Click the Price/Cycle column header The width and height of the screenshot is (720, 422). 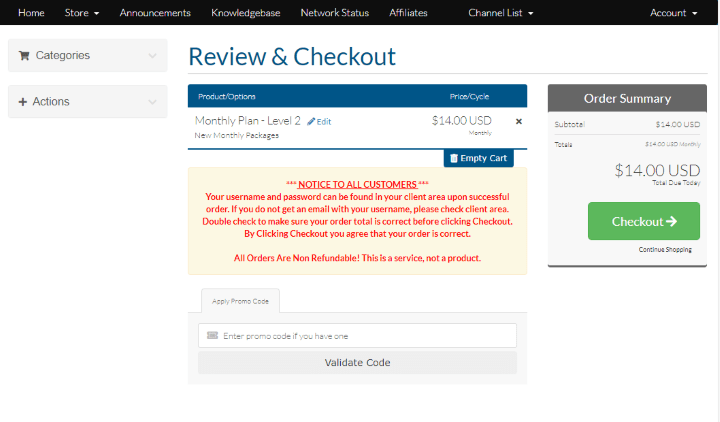pyautogui.click(x=469, y=97)
